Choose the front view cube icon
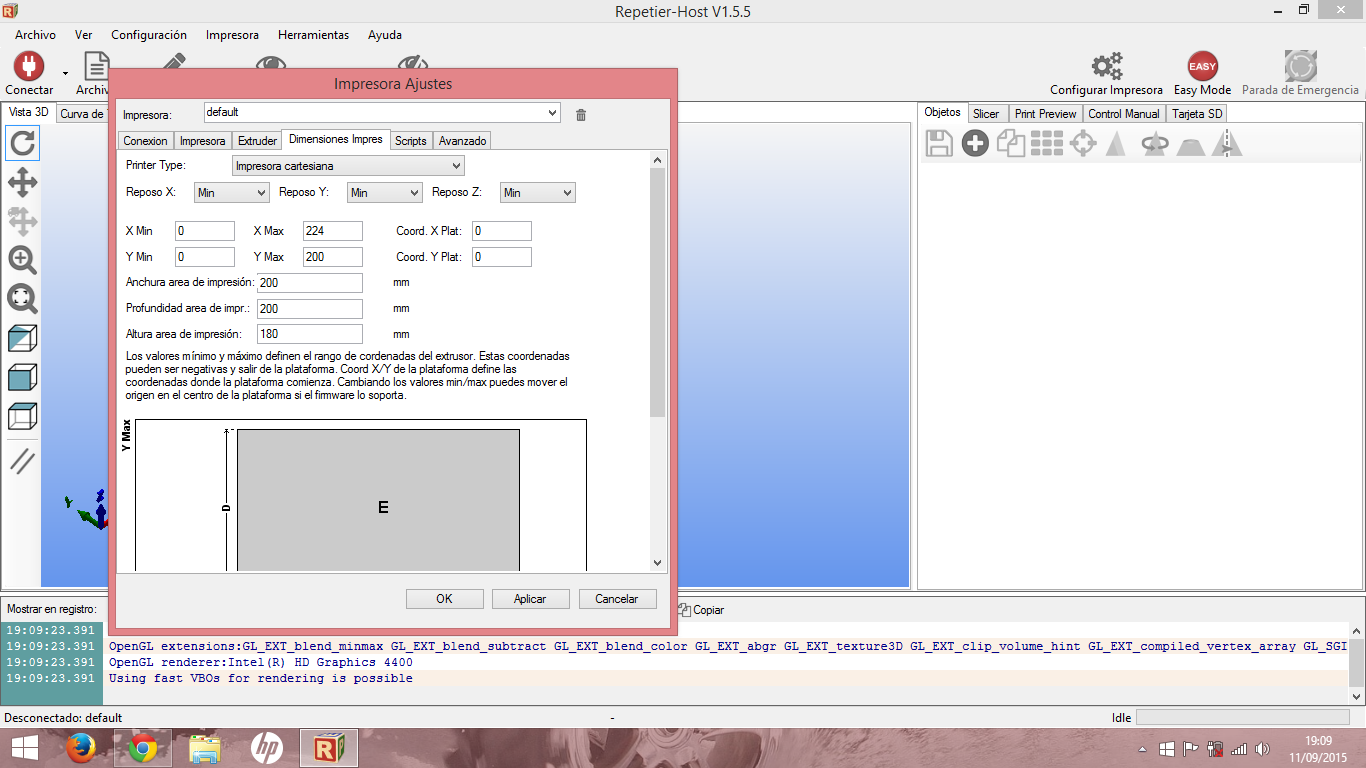Viewport: 1366px width, 768px height. point(22,377)
